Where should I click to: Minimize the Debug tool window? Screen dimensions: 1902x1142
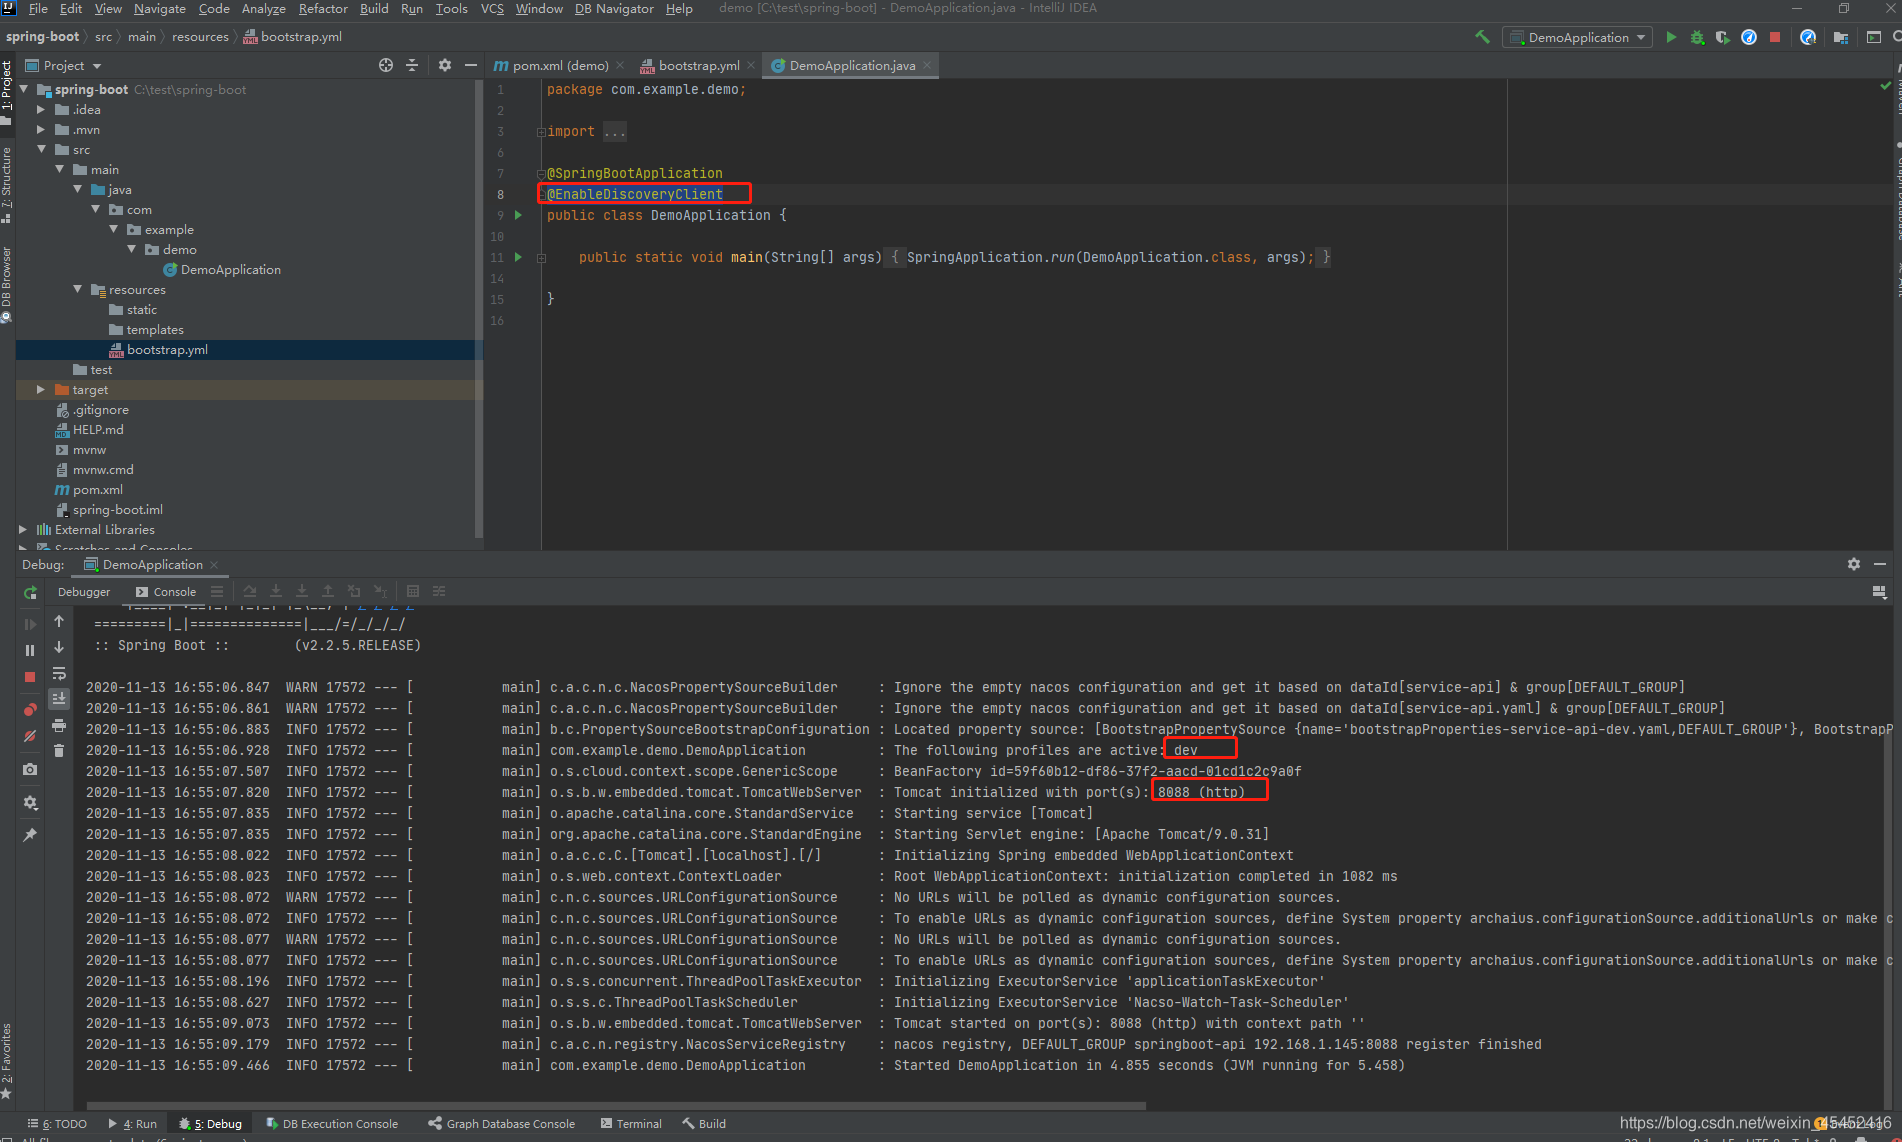[1880, 564]
